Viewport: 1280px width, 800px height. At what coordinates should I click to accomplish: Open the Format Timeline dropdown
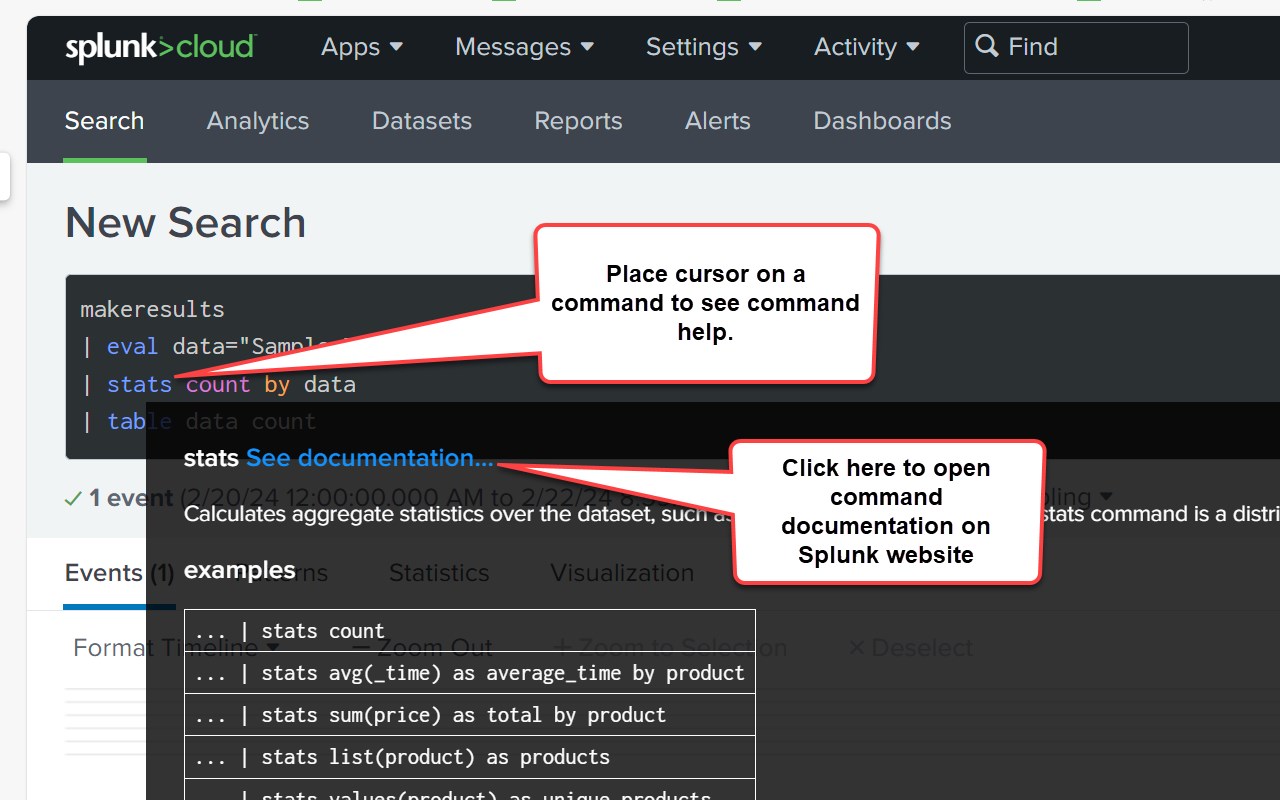click(x=176, y=648)
